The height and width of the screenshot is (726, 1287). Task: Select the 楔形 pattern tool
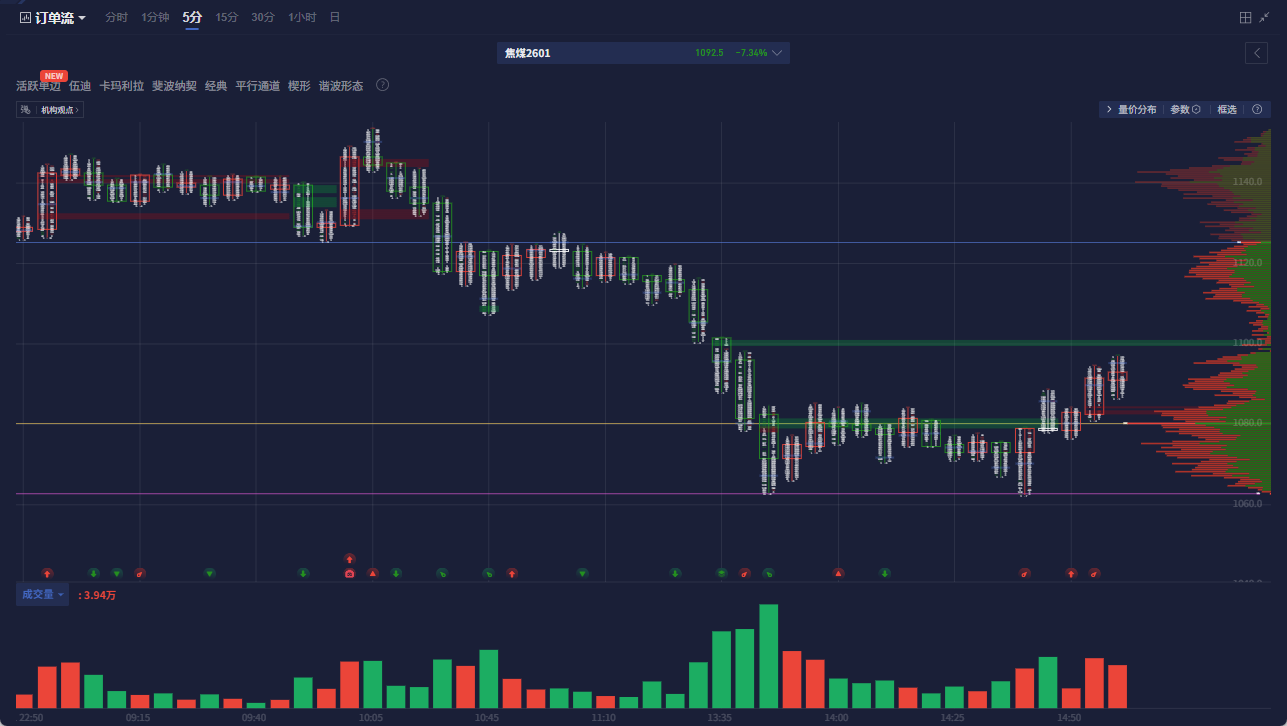point(299,86)
